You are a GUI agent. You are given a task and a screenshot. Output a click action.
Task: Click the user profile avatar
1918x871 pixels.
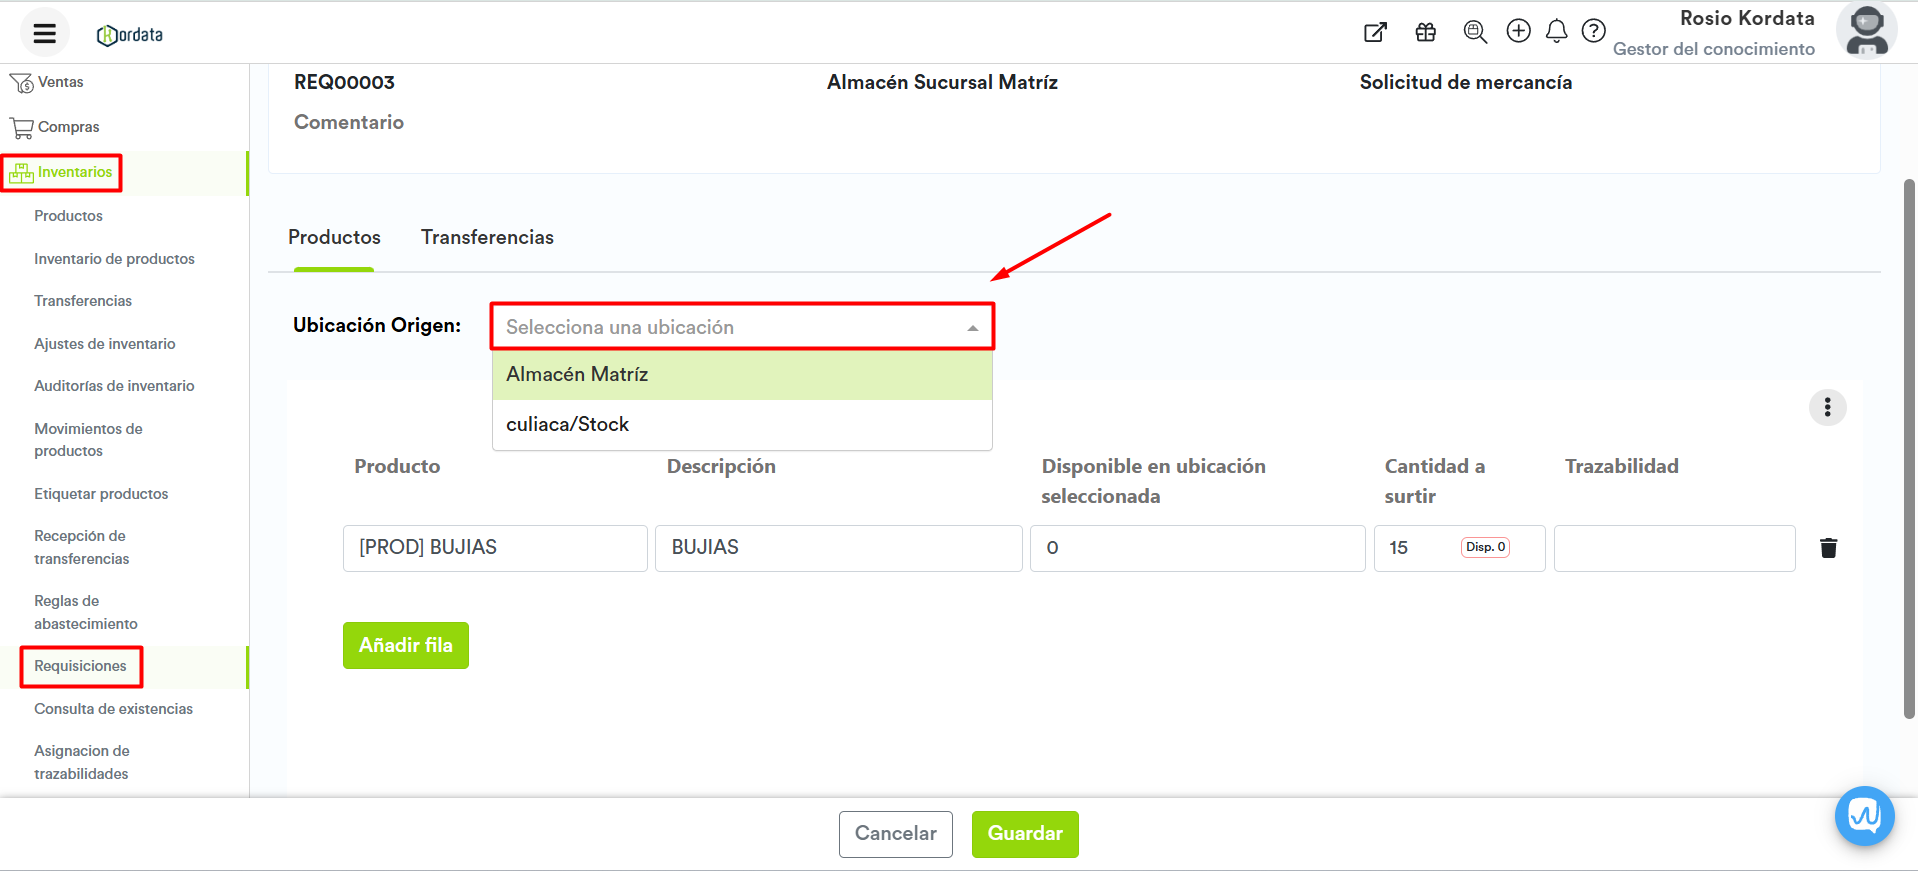click(1866, 31)
